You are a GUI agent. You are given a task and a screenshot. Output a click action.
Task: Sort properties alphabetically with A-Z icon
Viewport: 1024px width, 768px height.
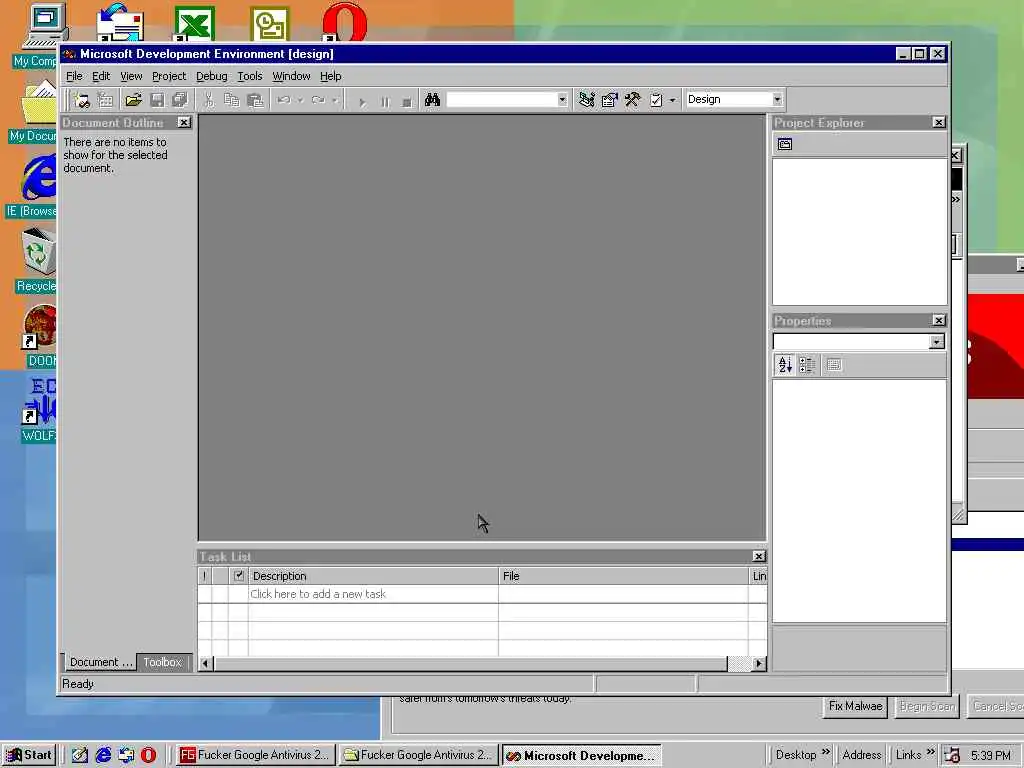click(x=785, y=365)
